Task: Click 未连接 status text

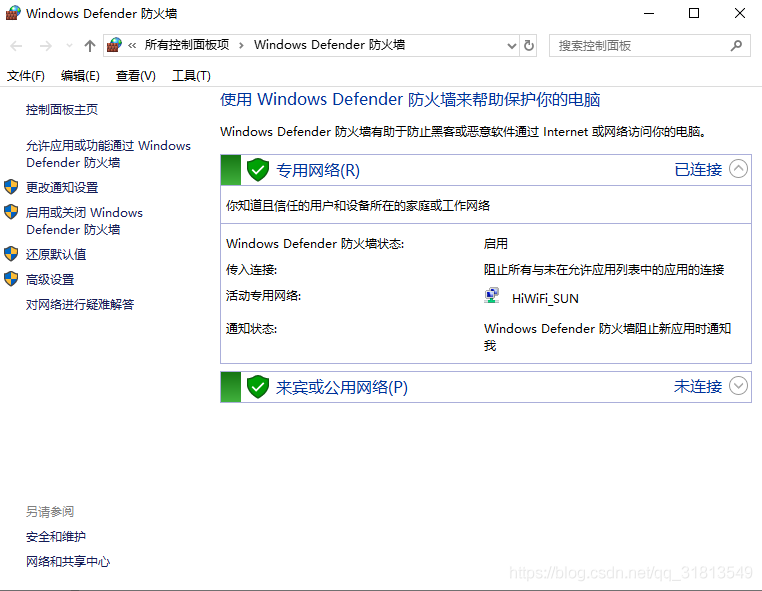Action: point(698,386)
